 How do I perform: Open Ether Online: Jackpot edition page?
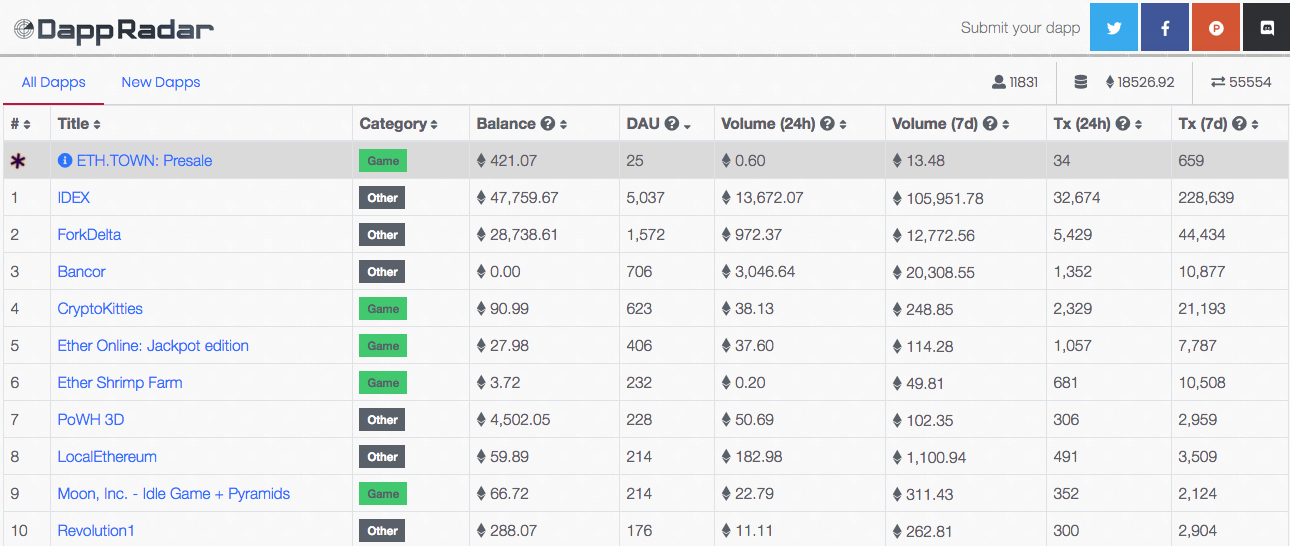pos(153,345)
